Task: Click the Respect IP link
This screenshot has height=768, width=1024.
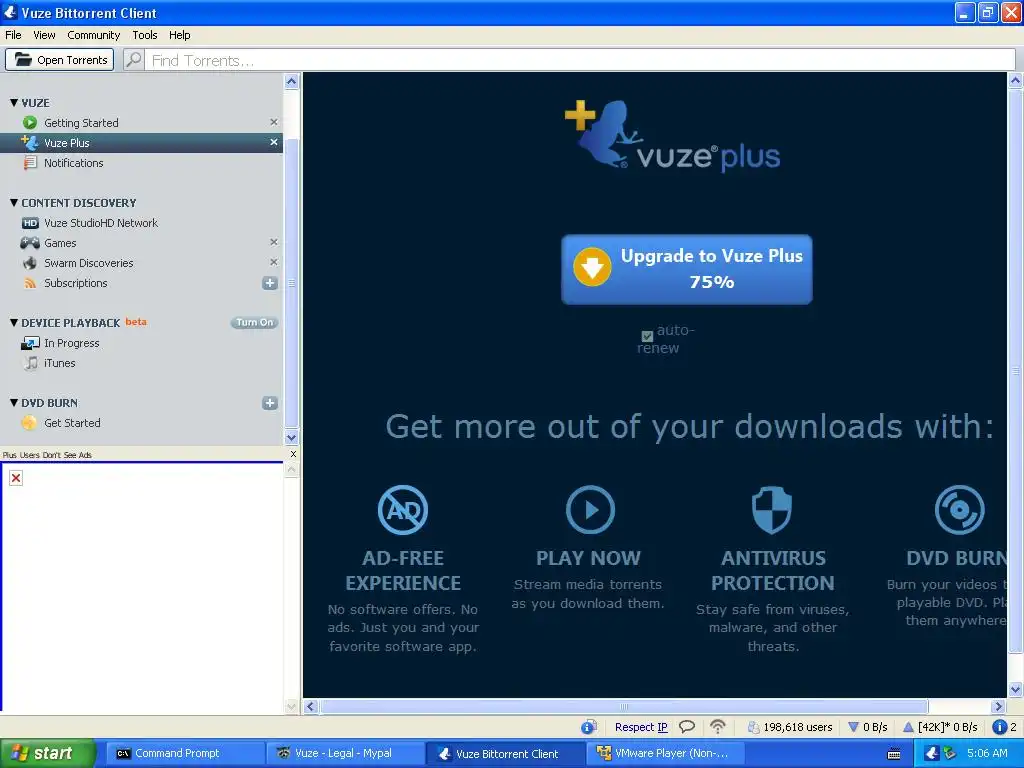Action: pos(641,728)
